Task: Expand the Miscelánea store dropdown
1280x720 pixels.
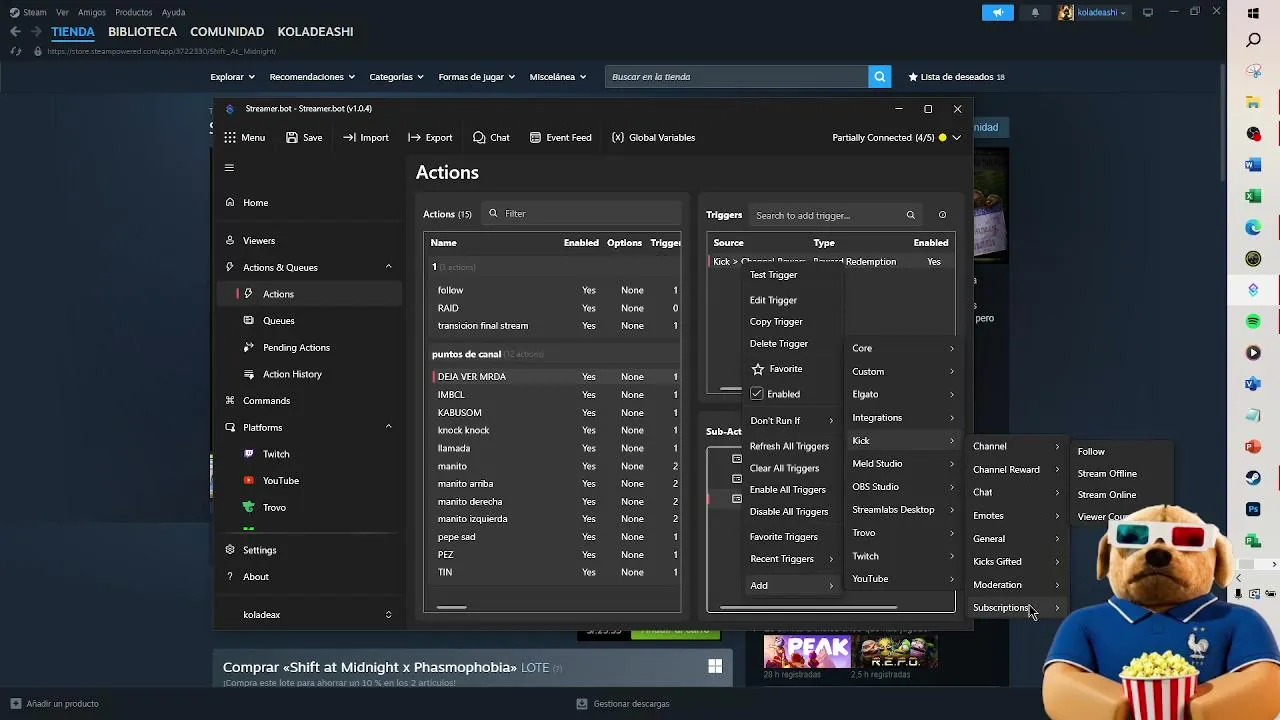Action: (559, 77)
